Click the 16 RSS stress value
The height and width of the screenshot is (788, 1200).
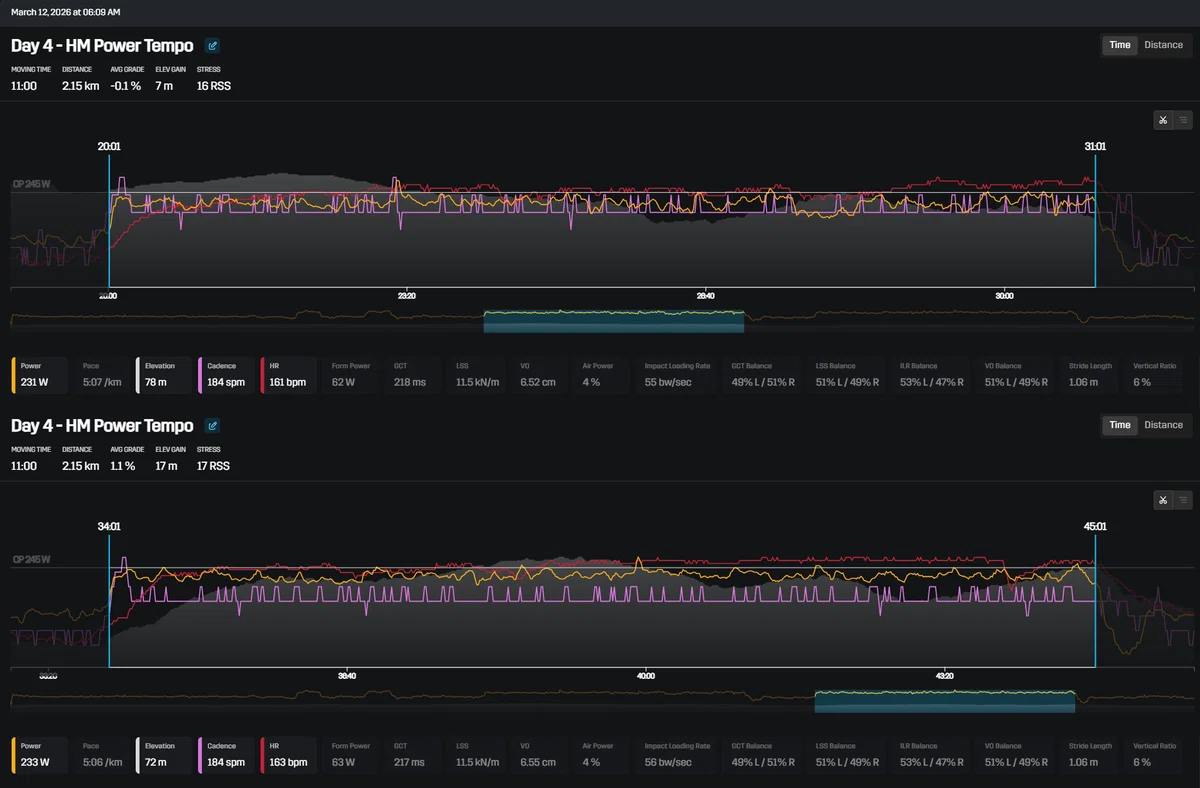pos(214,87)
